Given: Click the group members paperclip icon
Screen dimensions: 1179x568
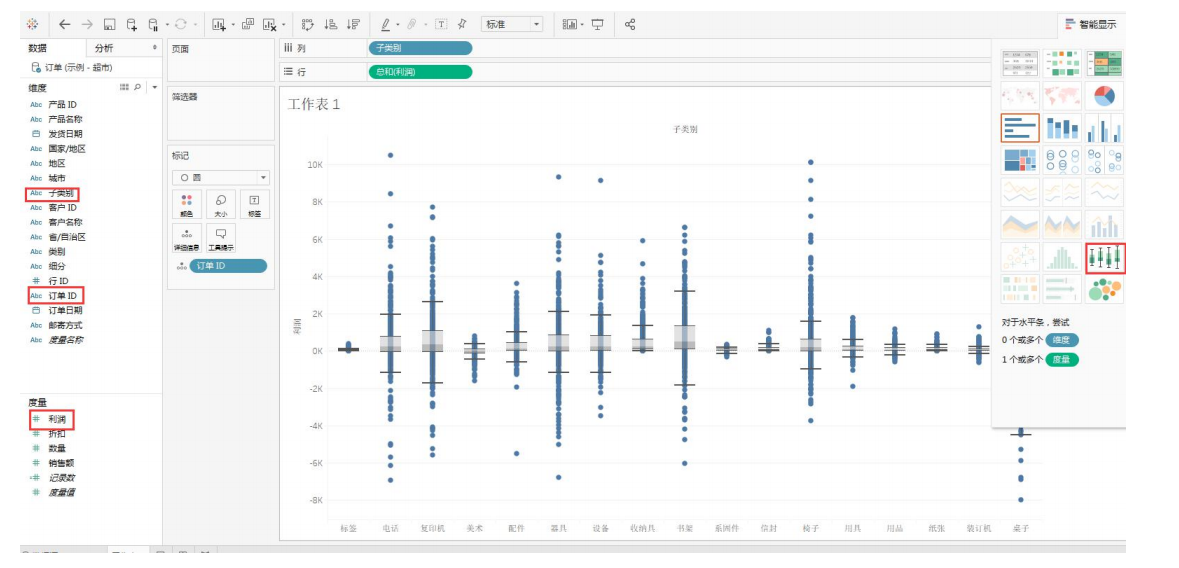Looking at the screenshot, I should coord(412,24).
